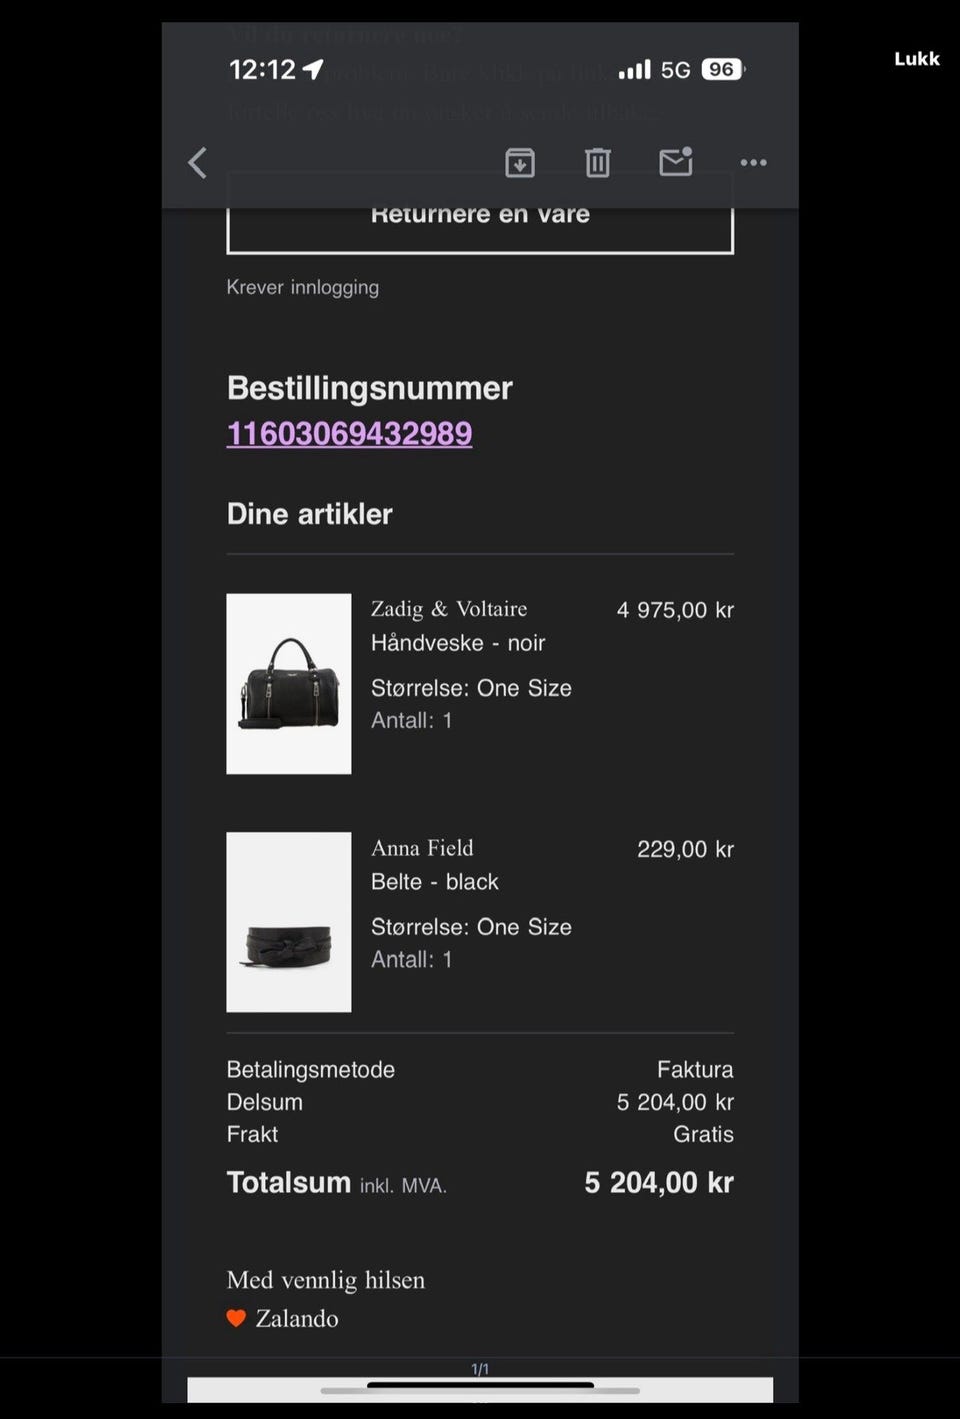Open the three-dot more options menu

tap(754, 162)
